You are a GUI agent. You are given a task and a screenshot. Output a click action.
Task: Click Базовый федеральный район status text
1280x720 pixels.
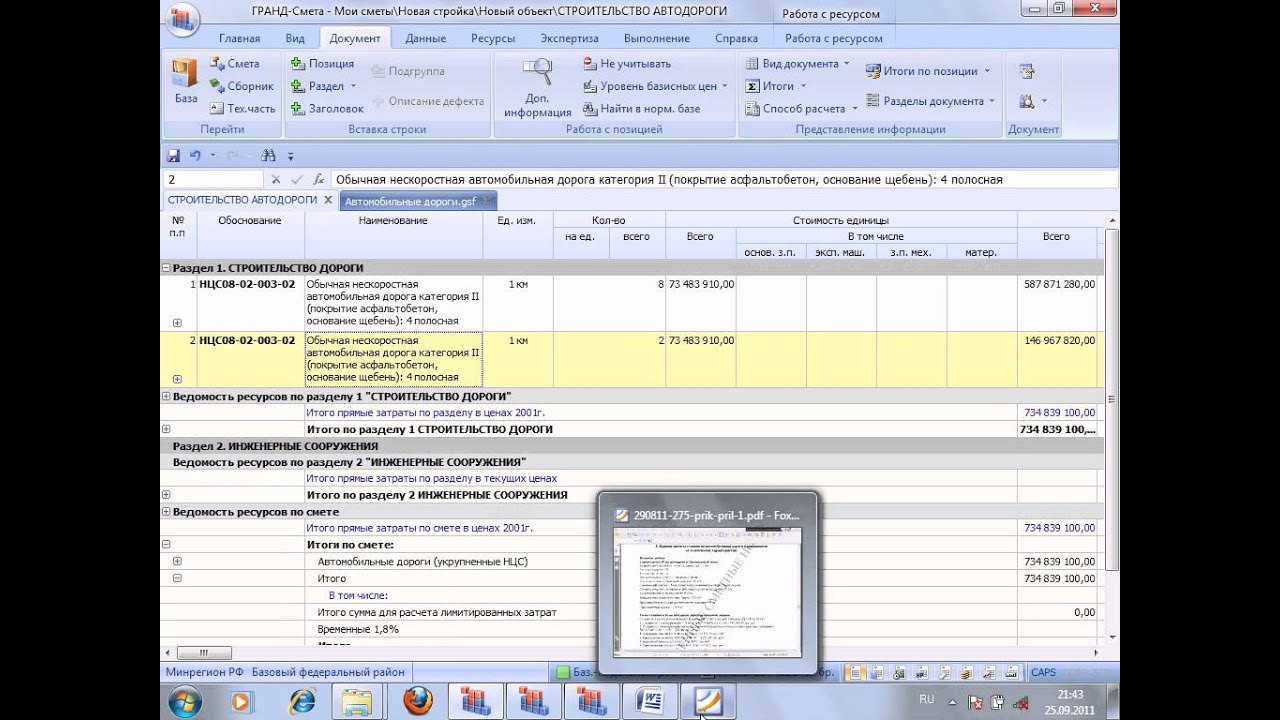point(328,673)
